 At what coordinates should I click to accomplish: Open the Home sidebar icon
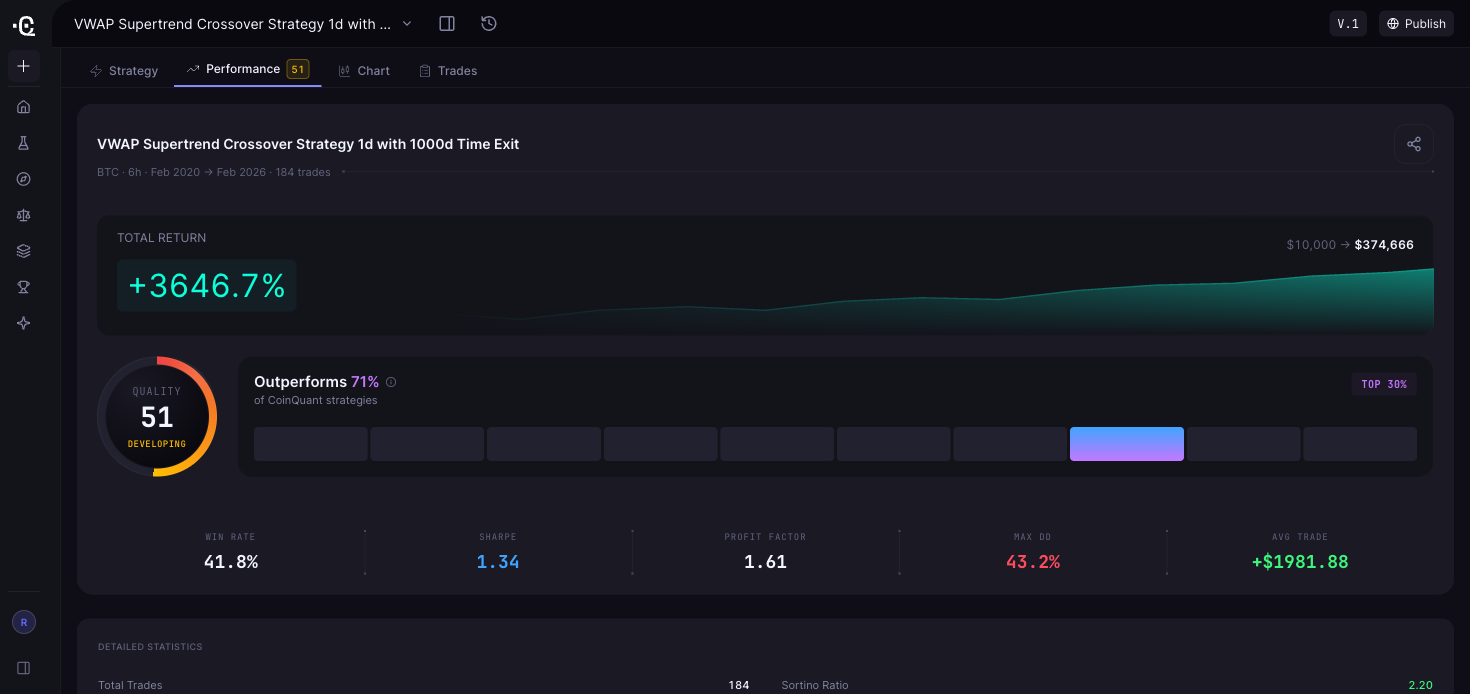pos(24,107)
